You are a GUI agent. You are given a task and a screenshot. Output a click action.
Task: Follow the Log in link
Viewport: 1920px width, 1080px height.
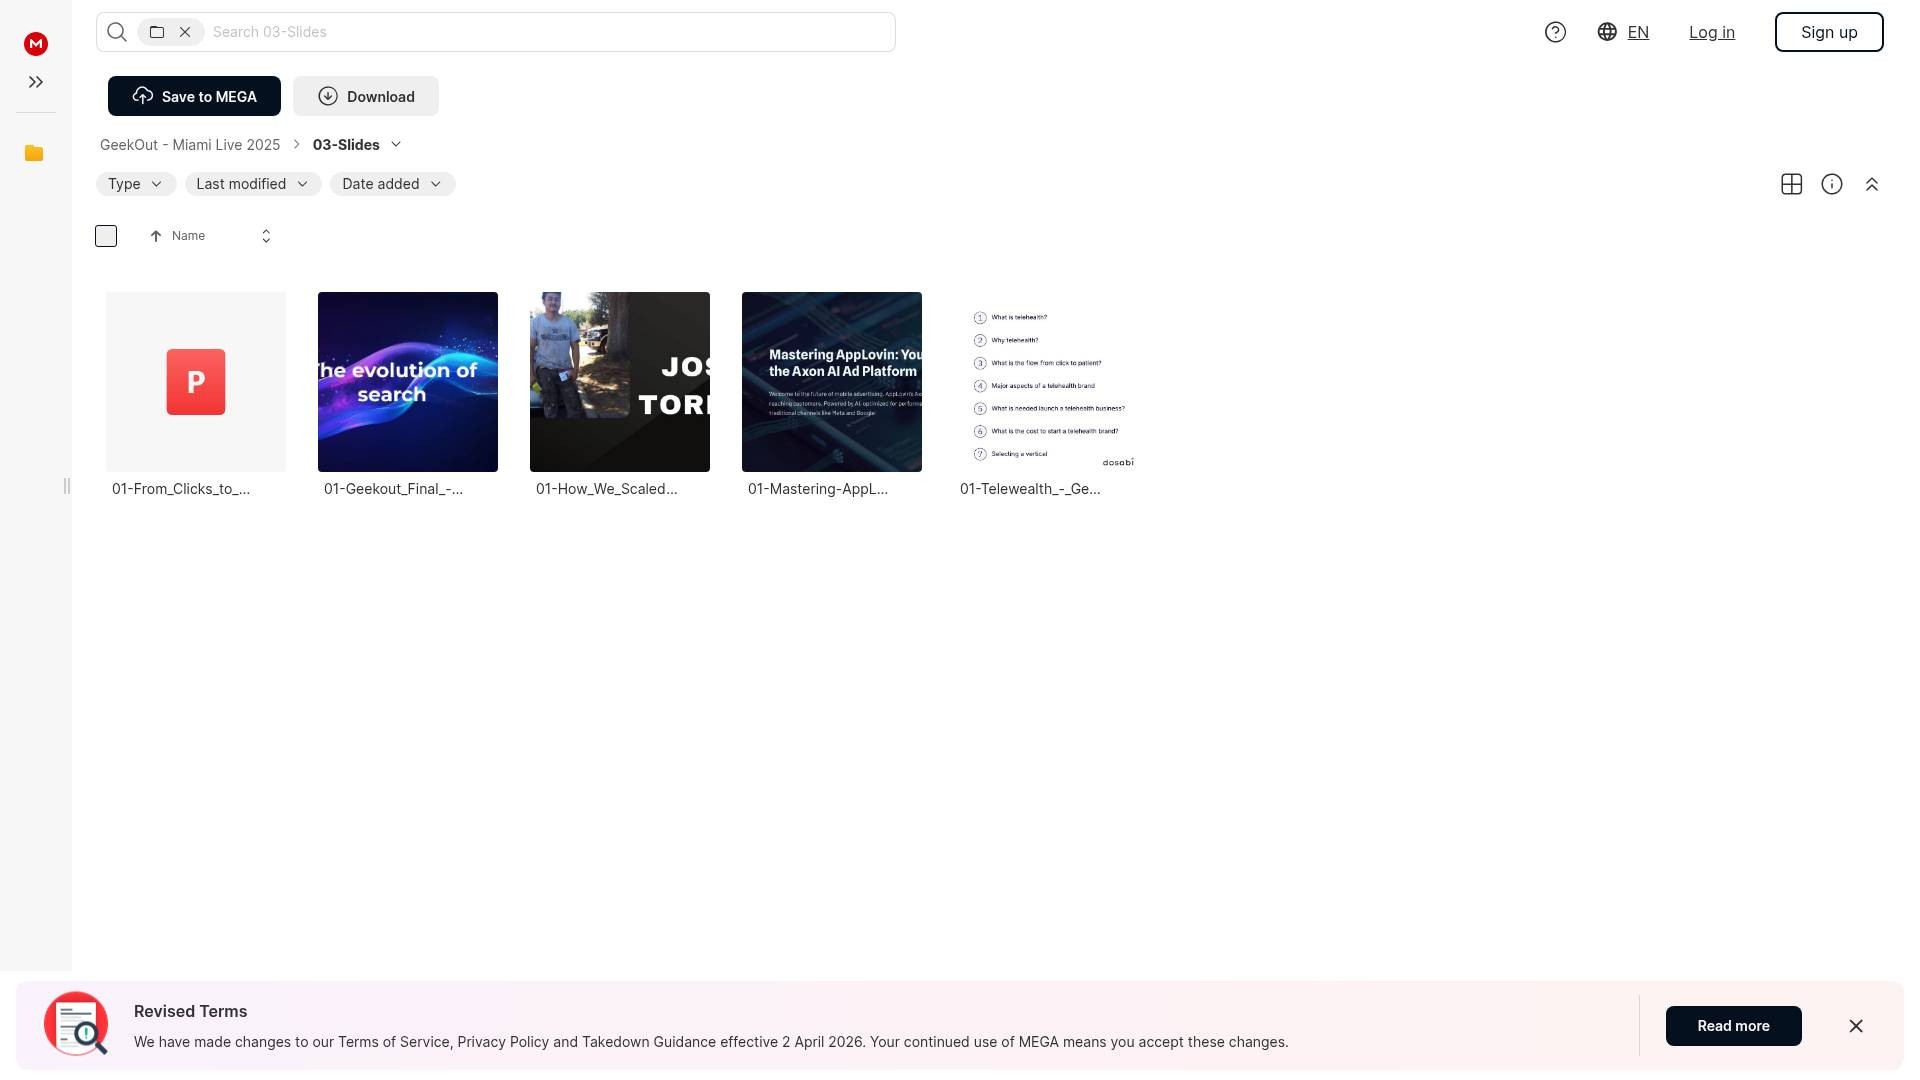pyautogui.click(x=1711, y=32)
